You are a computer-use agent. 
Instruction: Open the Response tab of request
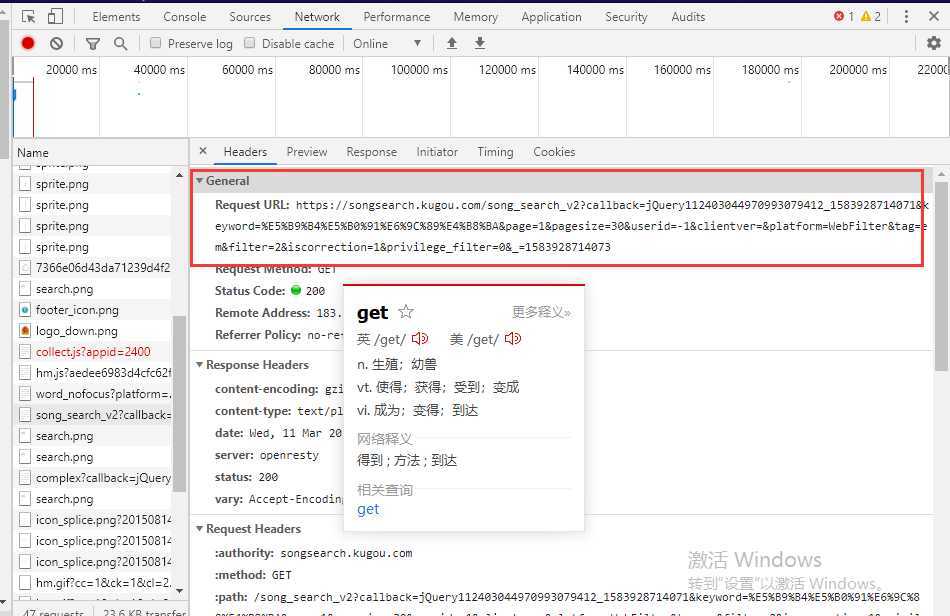click(371, 152)
